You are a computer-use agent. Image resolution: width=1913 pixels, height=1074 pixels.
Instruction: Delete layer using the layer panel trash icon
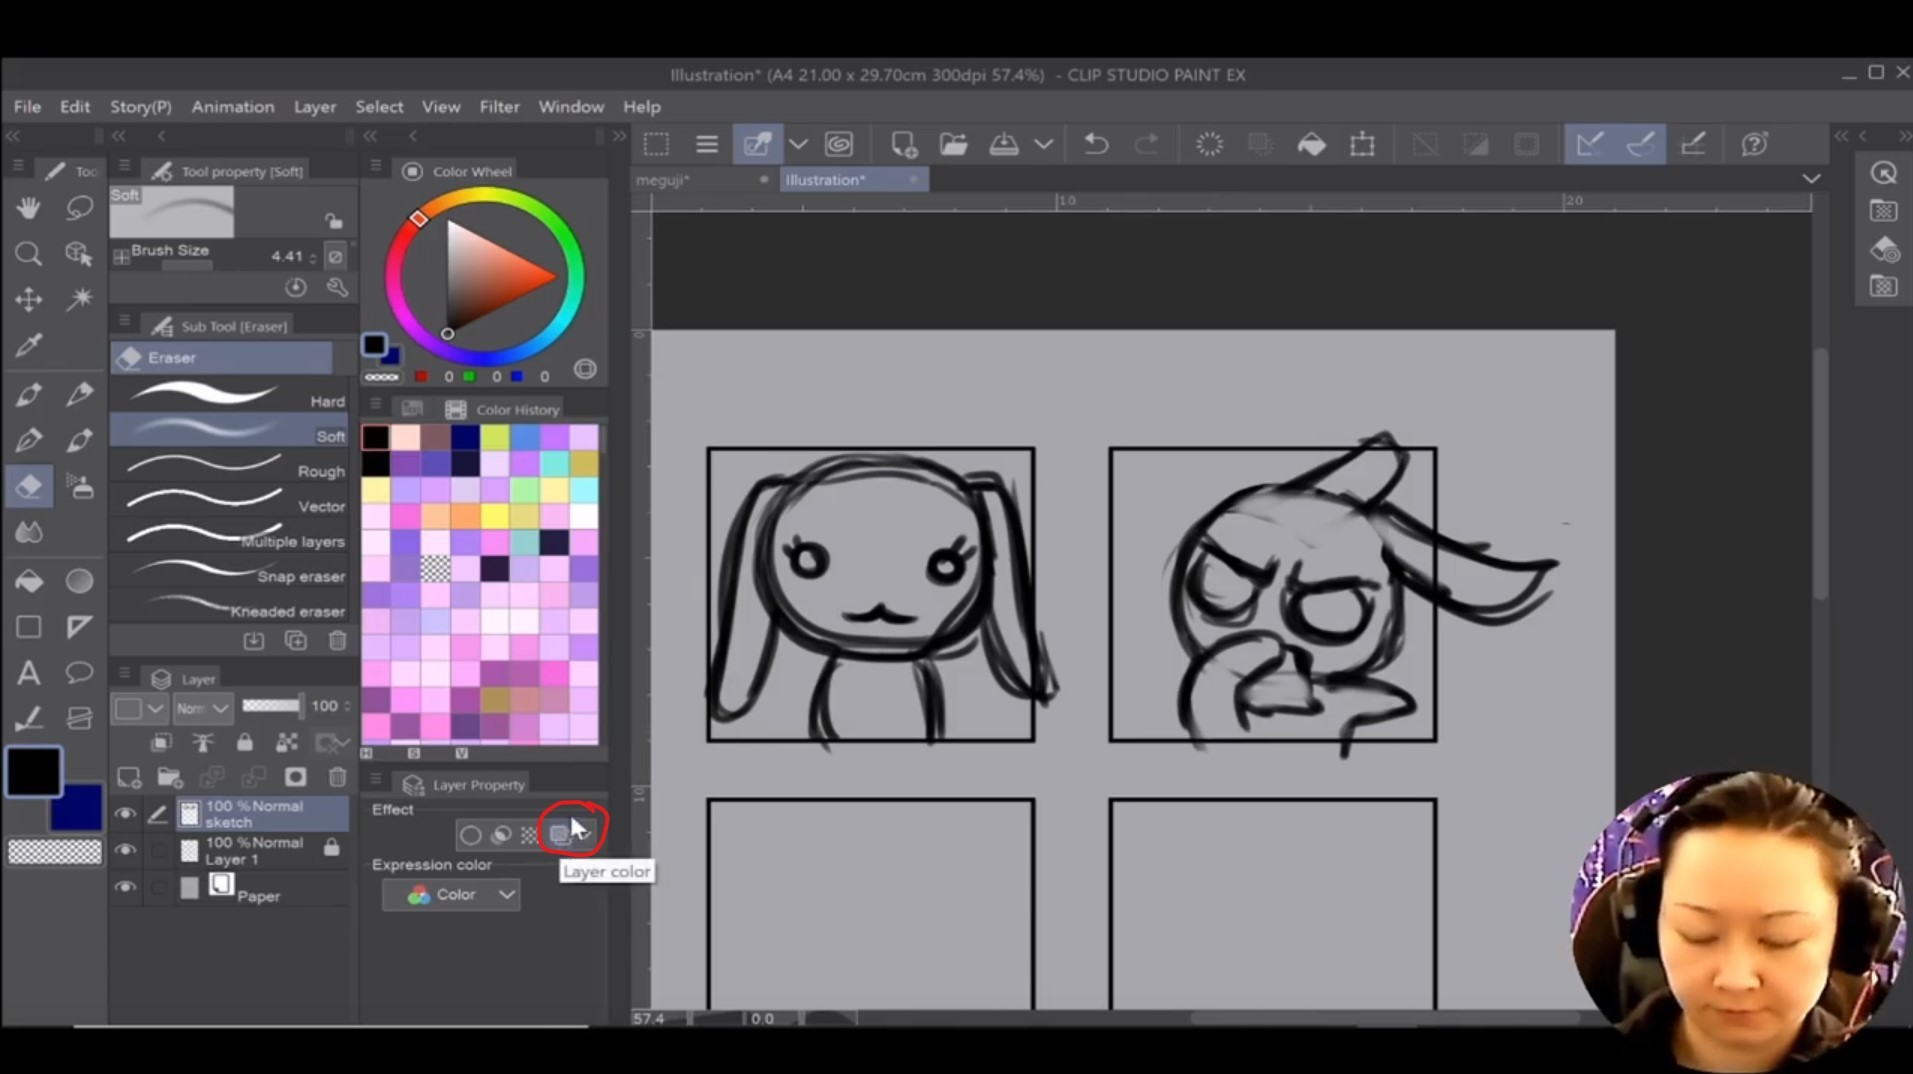337,777
